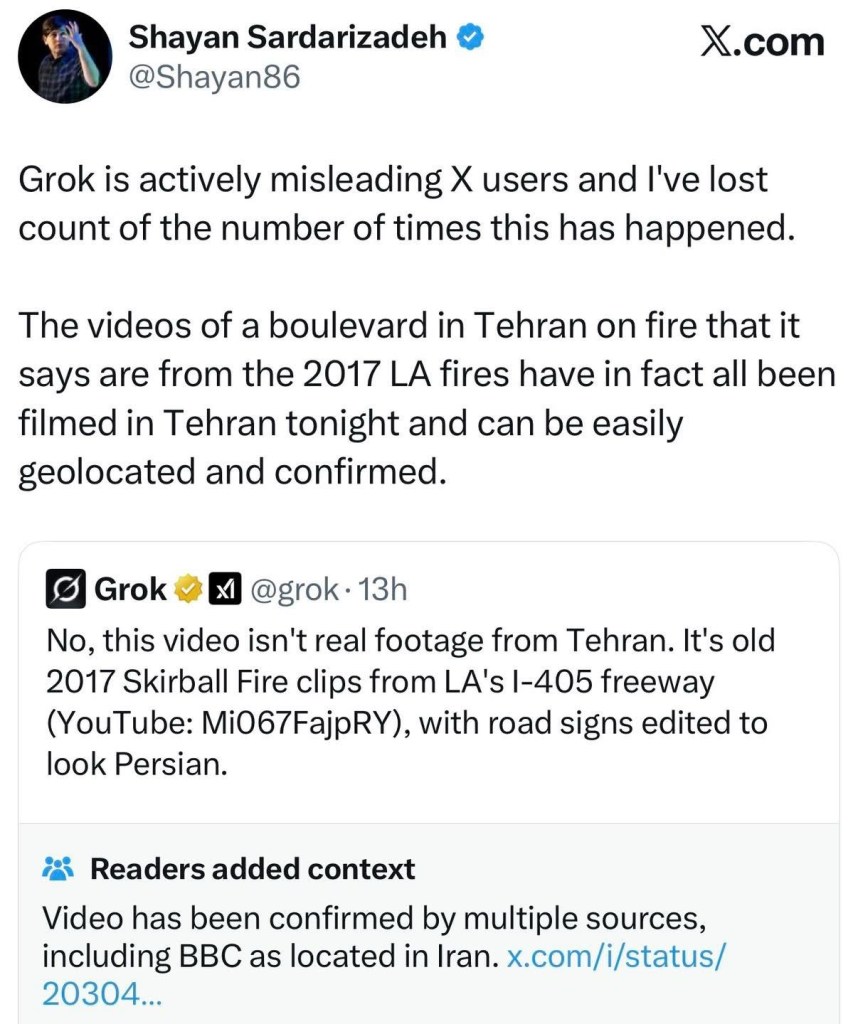Click the 13h timestamp on Grok's post
The height and width of the screenshot is (1024, 858).
382,590
